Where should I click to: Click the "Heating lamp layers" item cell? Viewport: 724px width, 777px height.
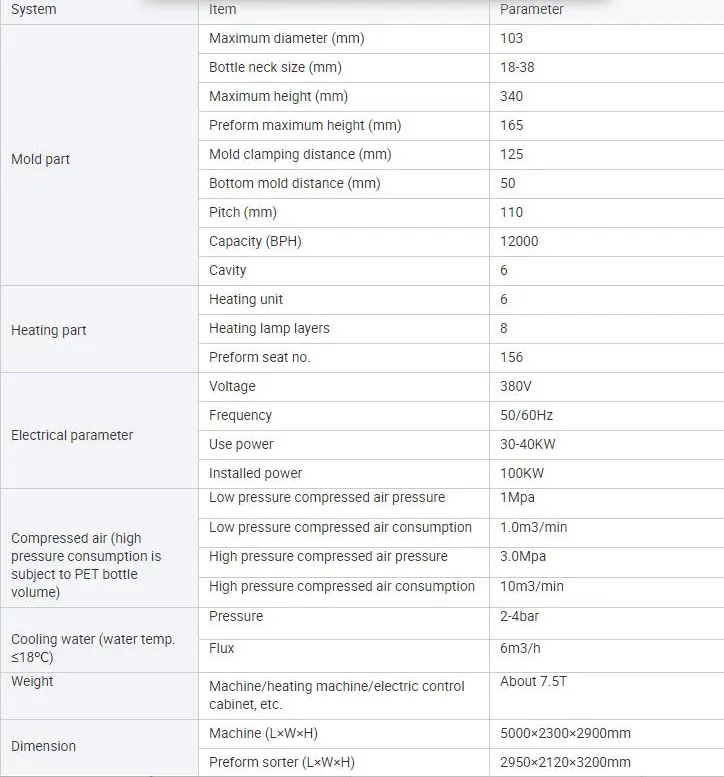click(x=269, y=328)
